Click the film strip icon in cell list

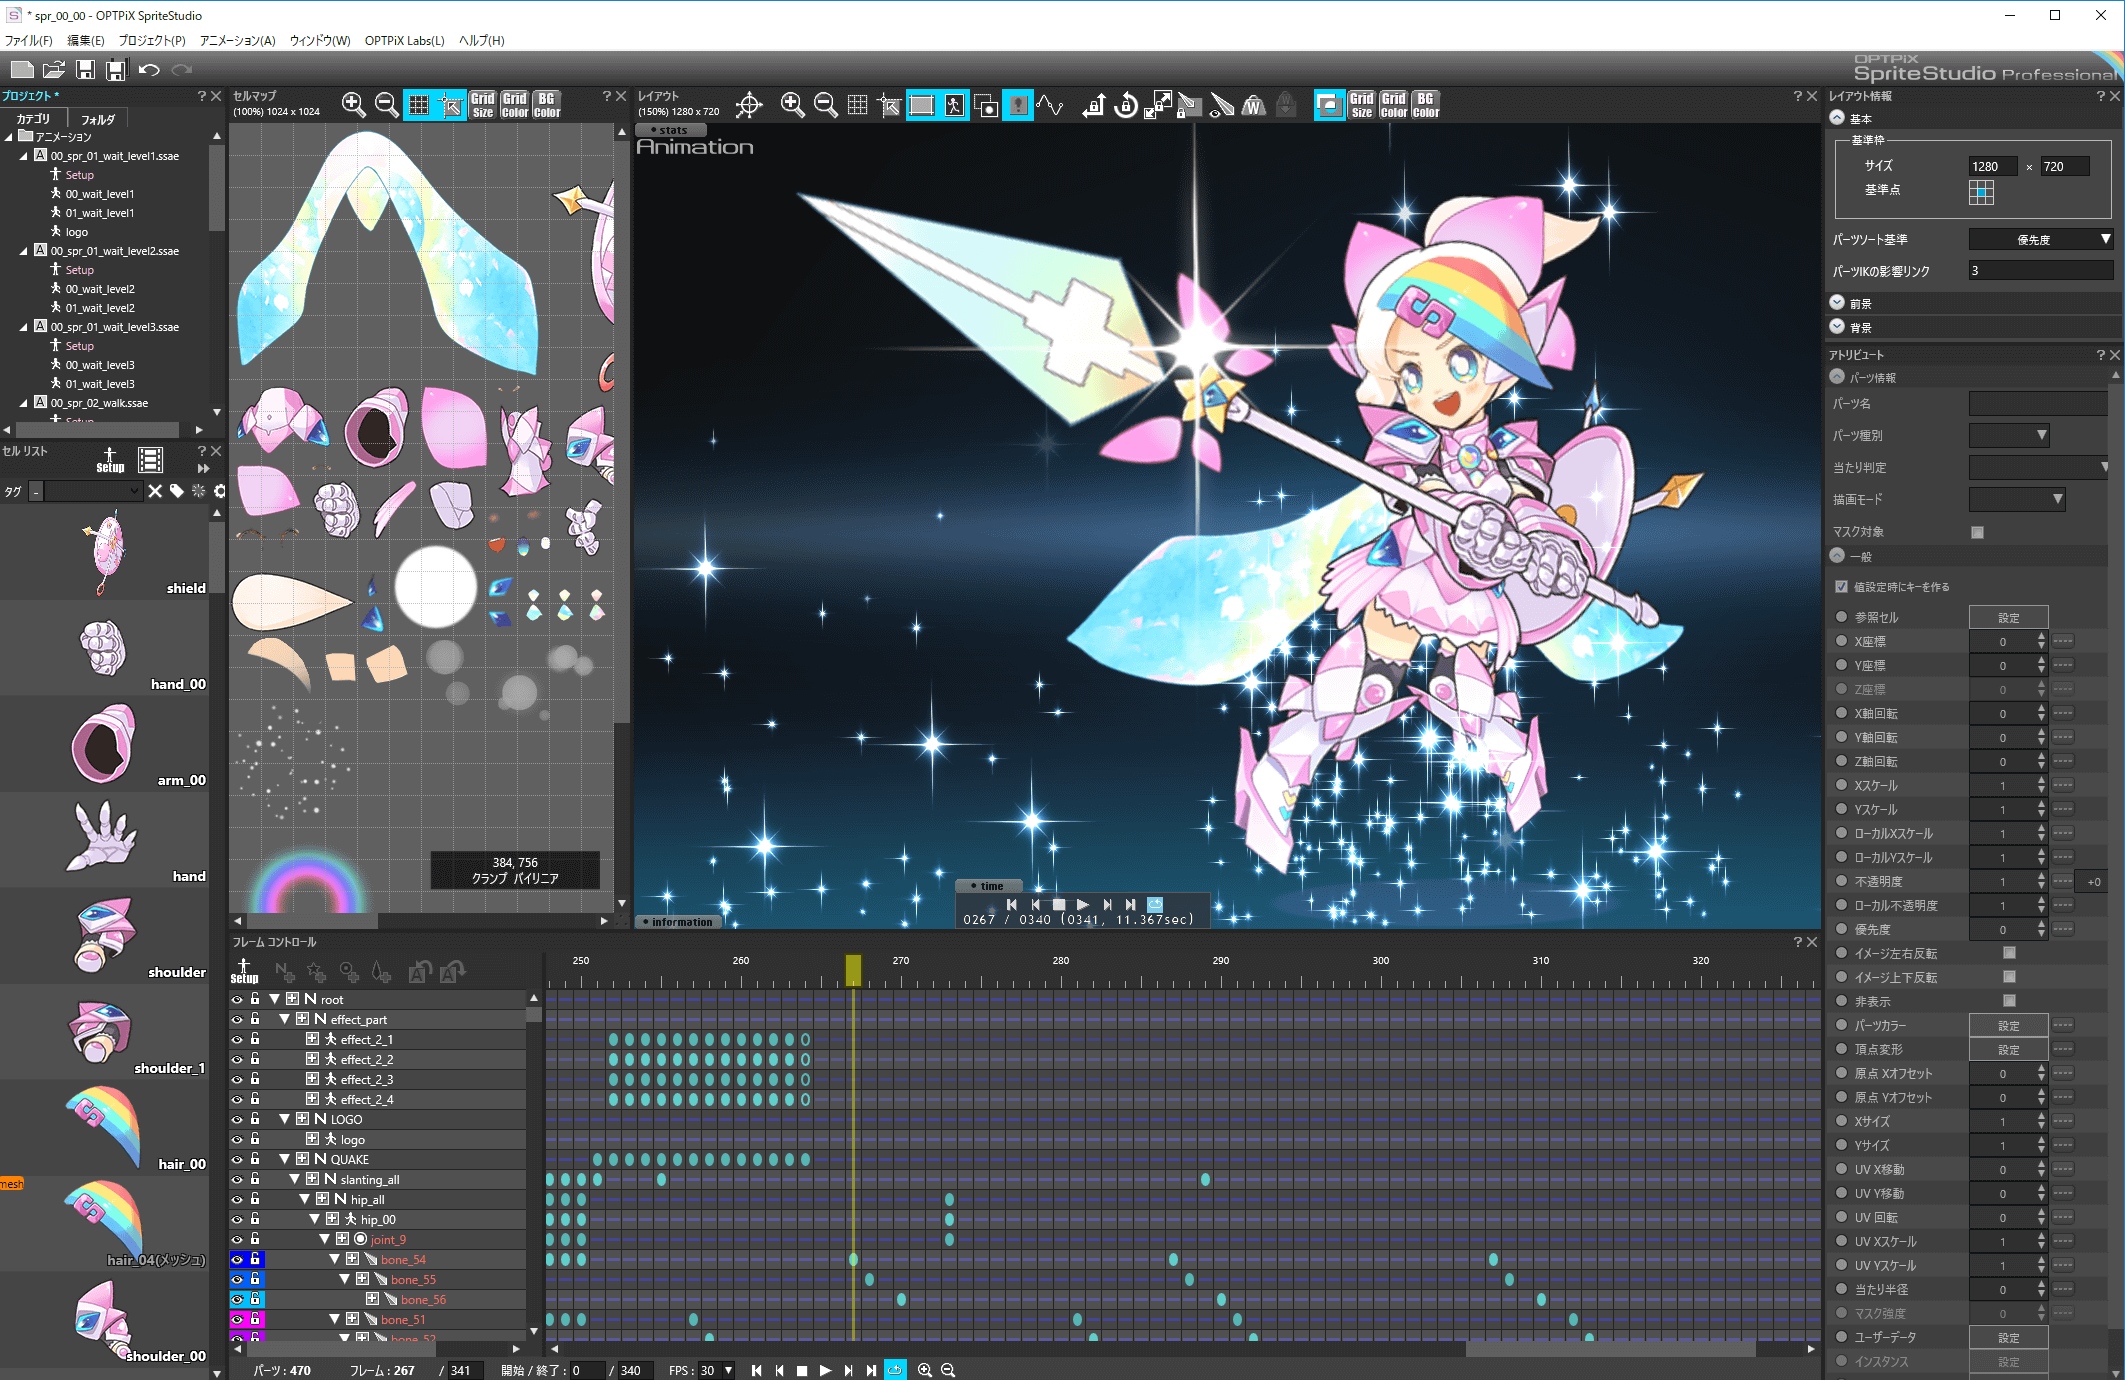pyautogui.click(x=150, y=460)
